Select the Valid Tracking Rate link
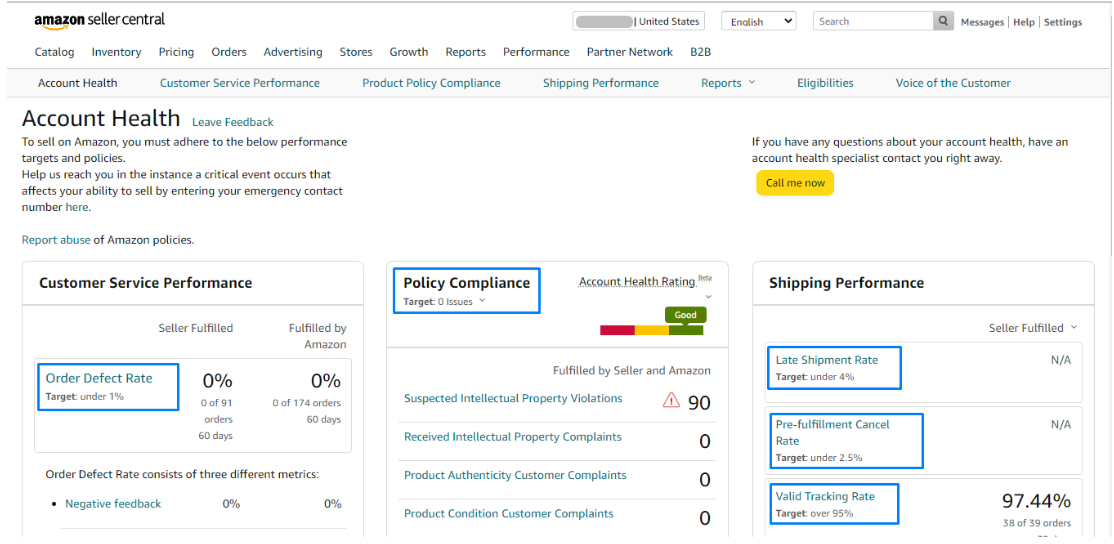This screenshot has height=544, width=1114. (x=825, y=496)
